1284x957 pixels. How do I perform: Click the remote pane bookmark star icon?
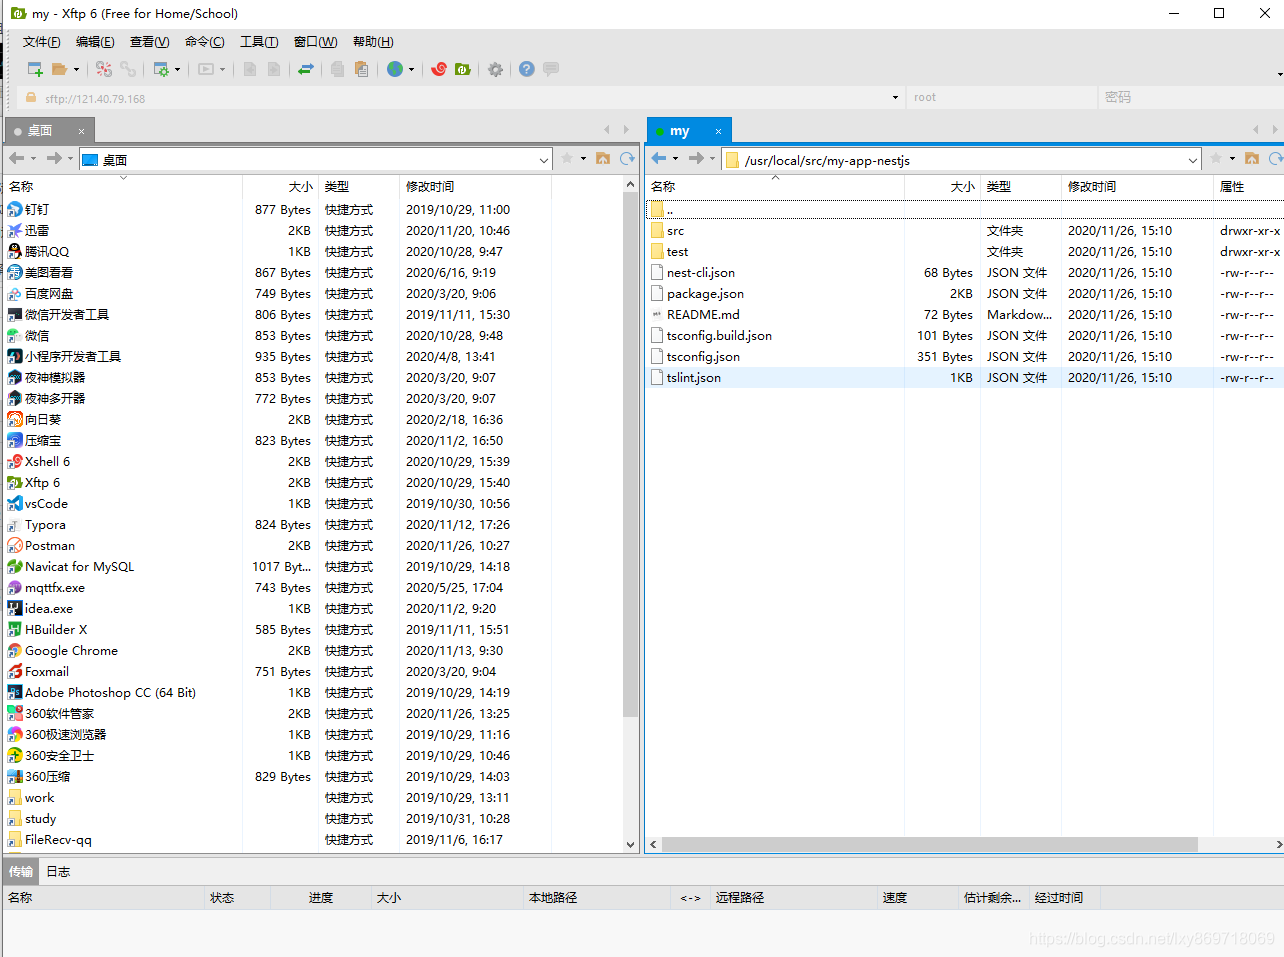tap(1216, 158)
